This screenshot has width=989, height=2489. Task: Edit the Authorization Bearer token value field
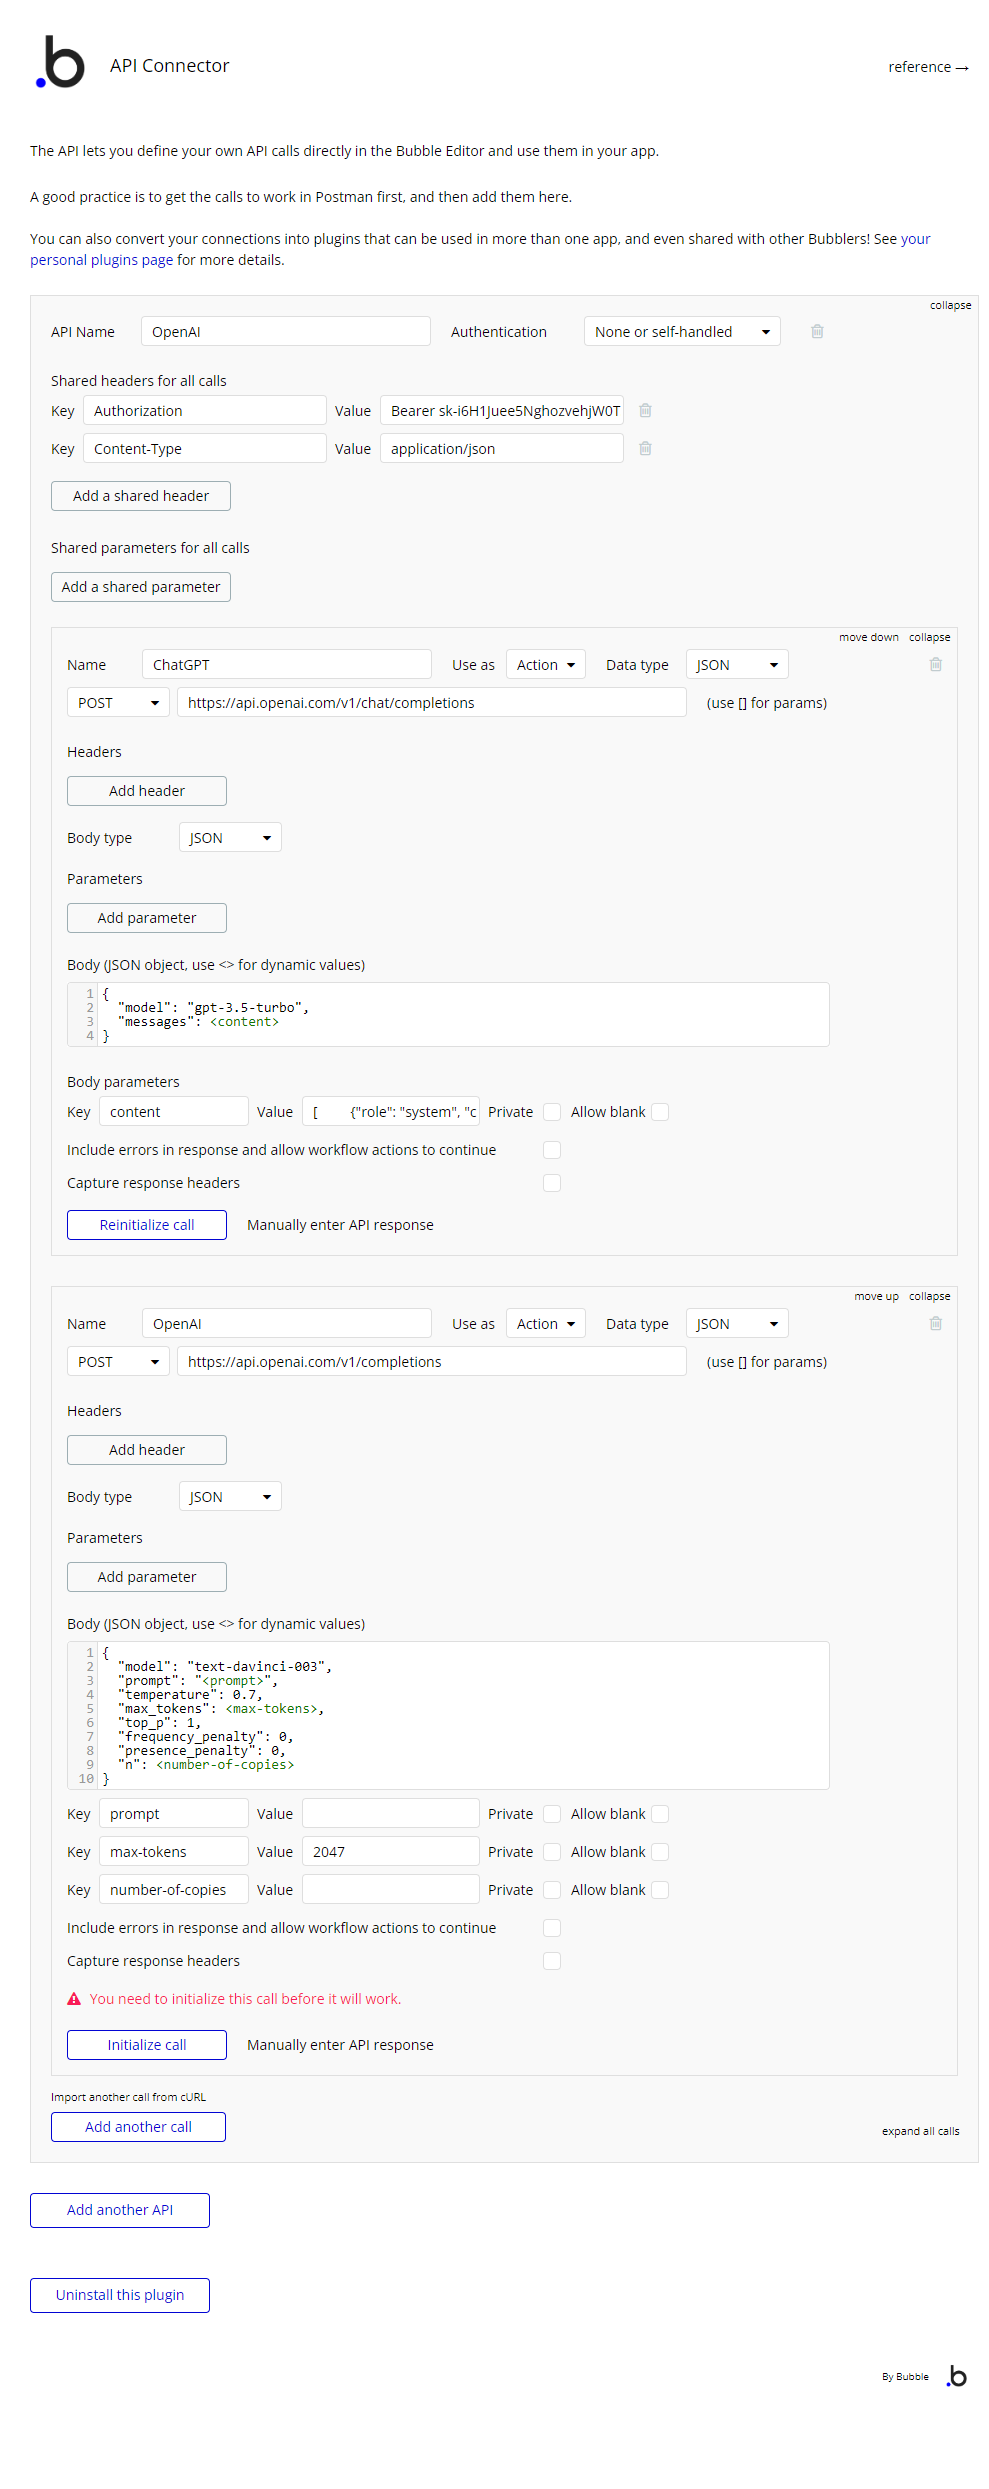[502, 410]
